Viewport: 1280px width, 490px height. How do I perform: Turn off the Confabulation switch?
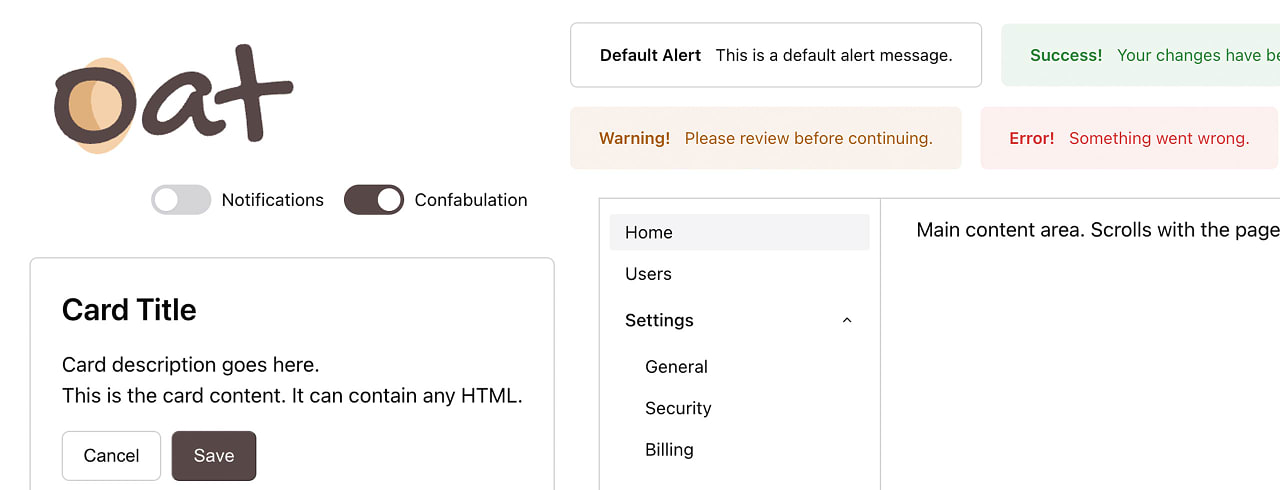point(374,200)
